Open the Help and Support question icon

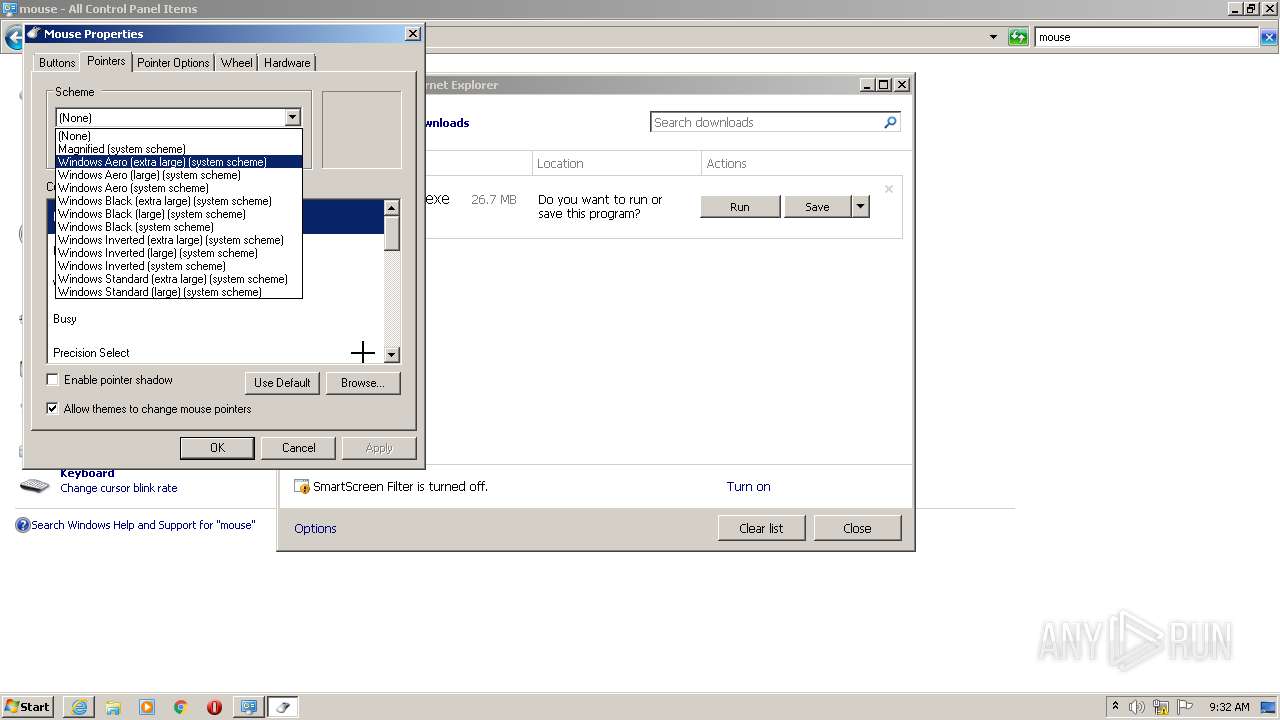(x=22, y=525)
